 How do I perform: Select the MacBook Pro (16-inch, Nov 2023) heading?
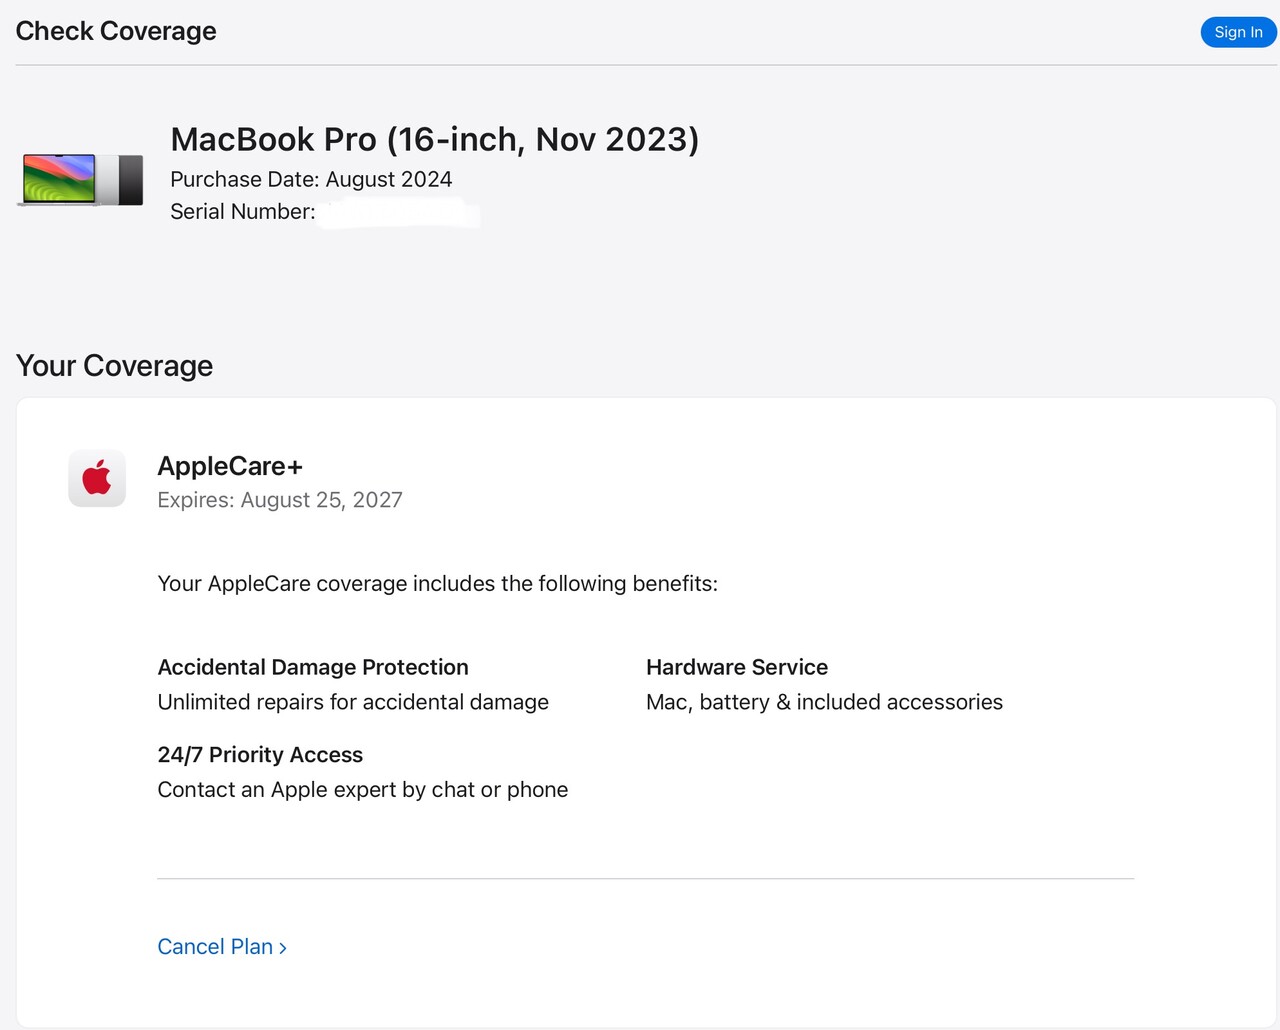tap(435, 139)
